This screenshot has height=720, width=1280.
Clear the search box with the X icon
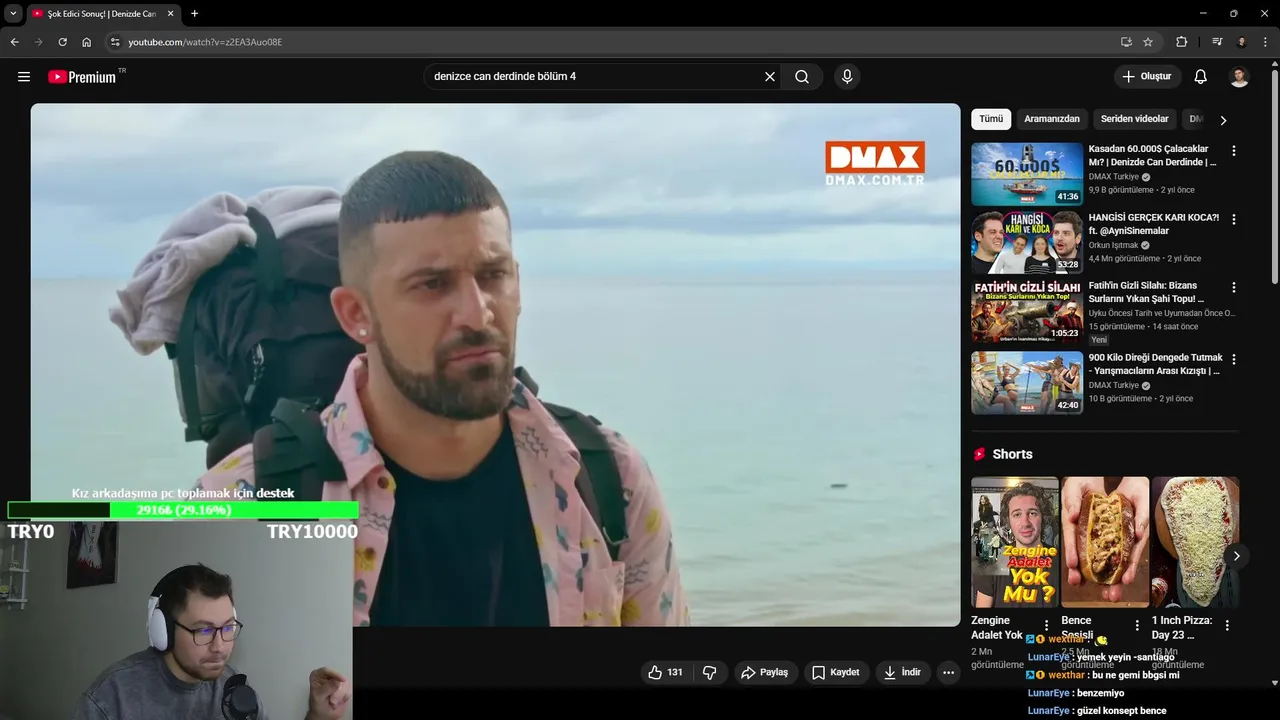click(770, 77)
